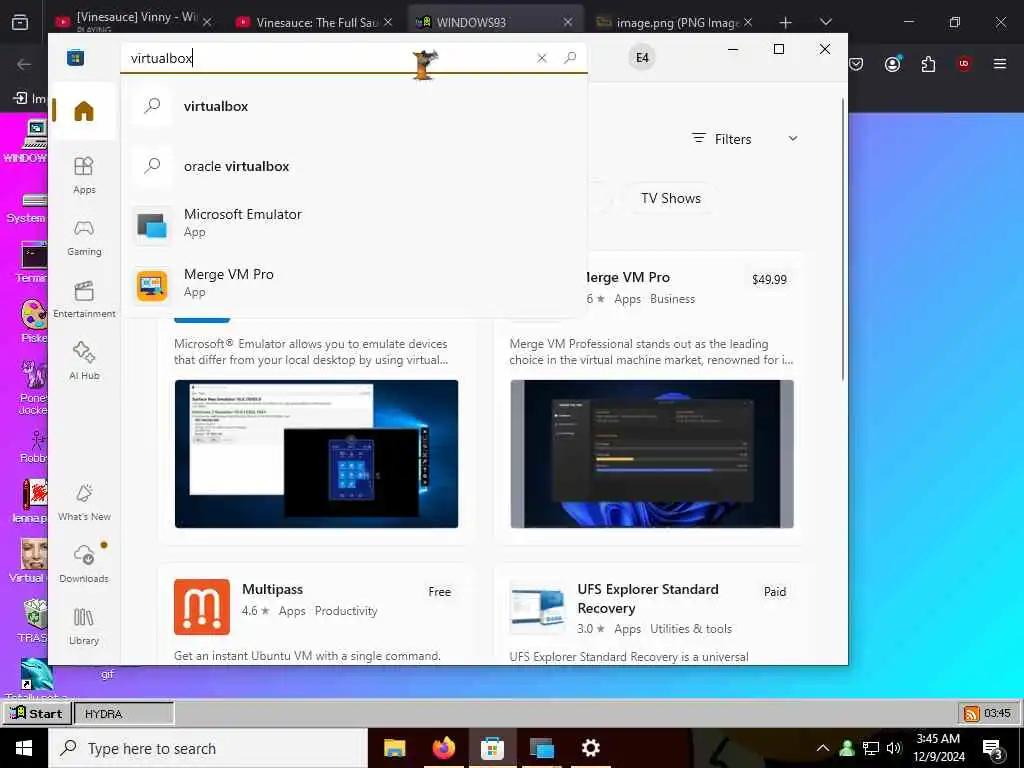Open Firefox from the taskbar
Image resolution: width=1024 pixels, height=768 pixels.
coord(443,748)
